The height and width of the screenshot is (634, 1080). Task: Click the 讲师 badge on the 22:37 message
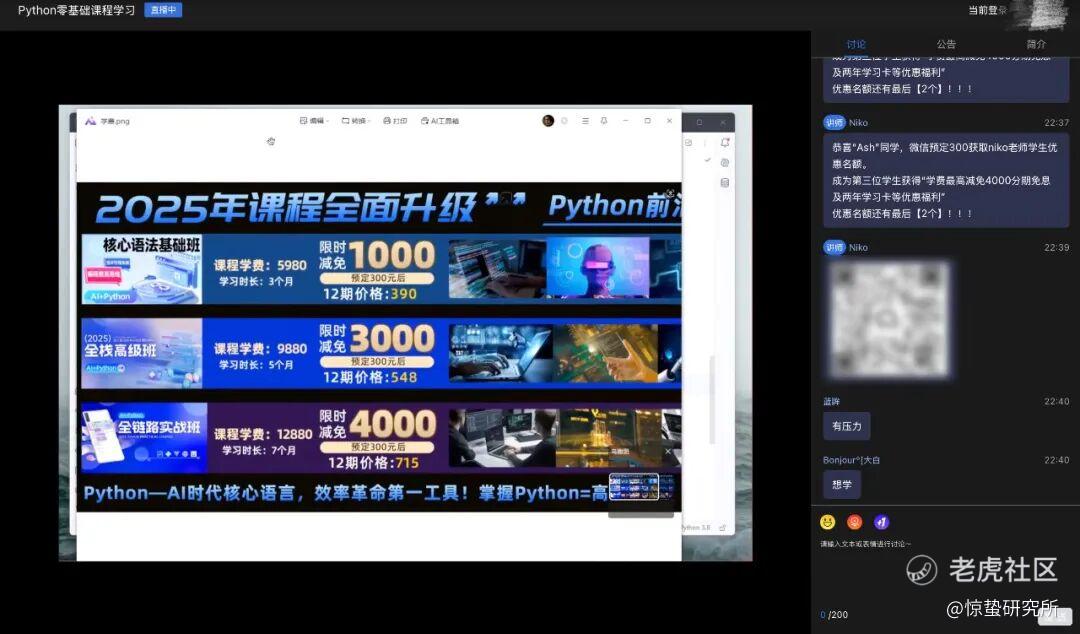(x=834, y=123)
